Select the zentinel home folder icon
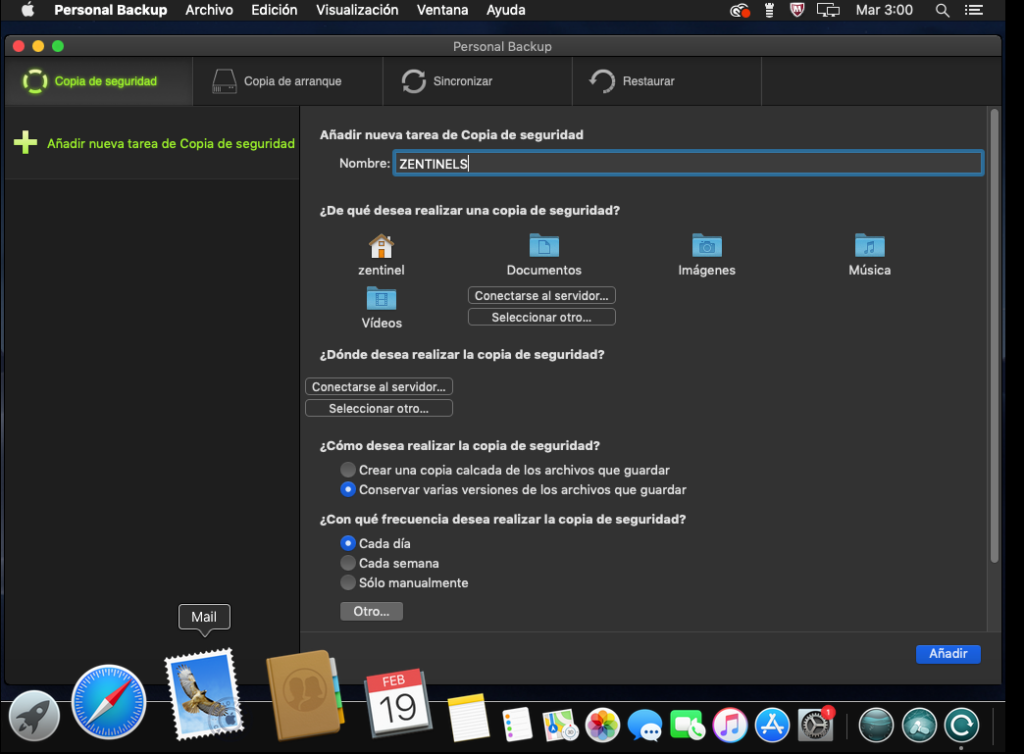This screenshot has width=1024, height=754. click(381, 246)
